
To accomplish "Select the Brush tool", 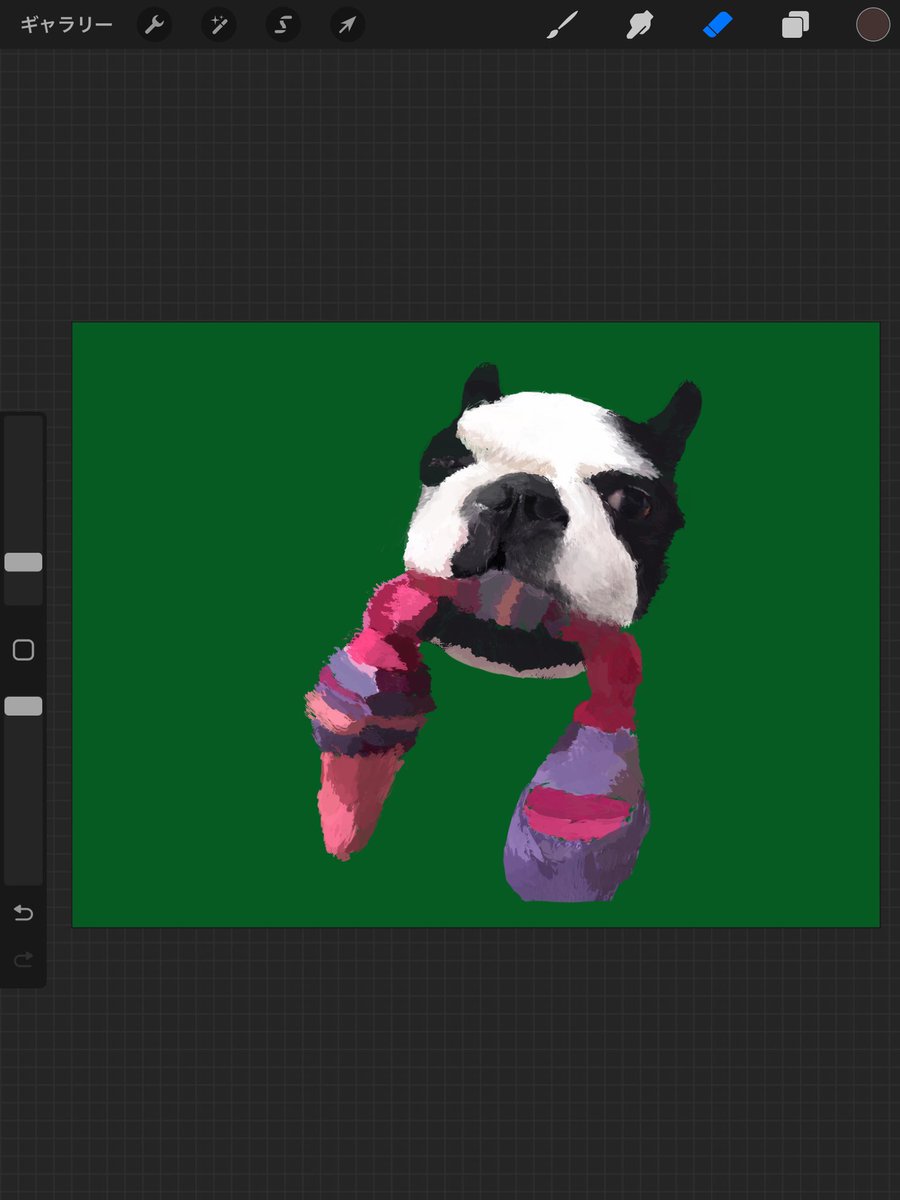I will pyautogui.click(x=562, y=25).
